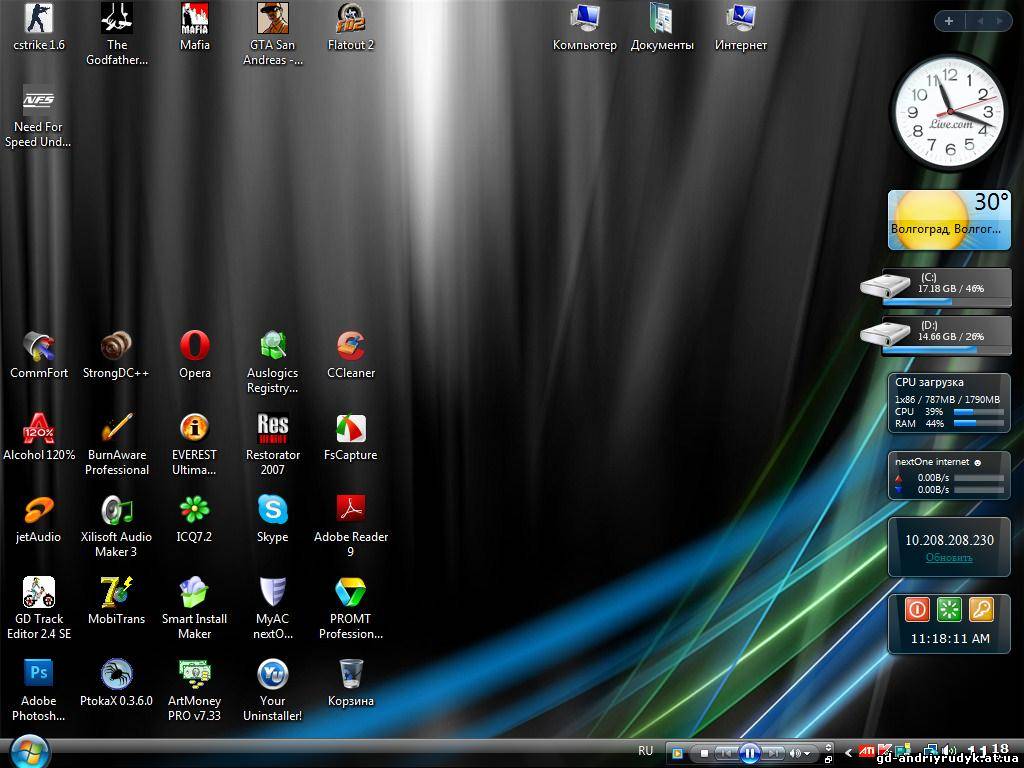Pause playback in taskbar media player

click(750, 754)
